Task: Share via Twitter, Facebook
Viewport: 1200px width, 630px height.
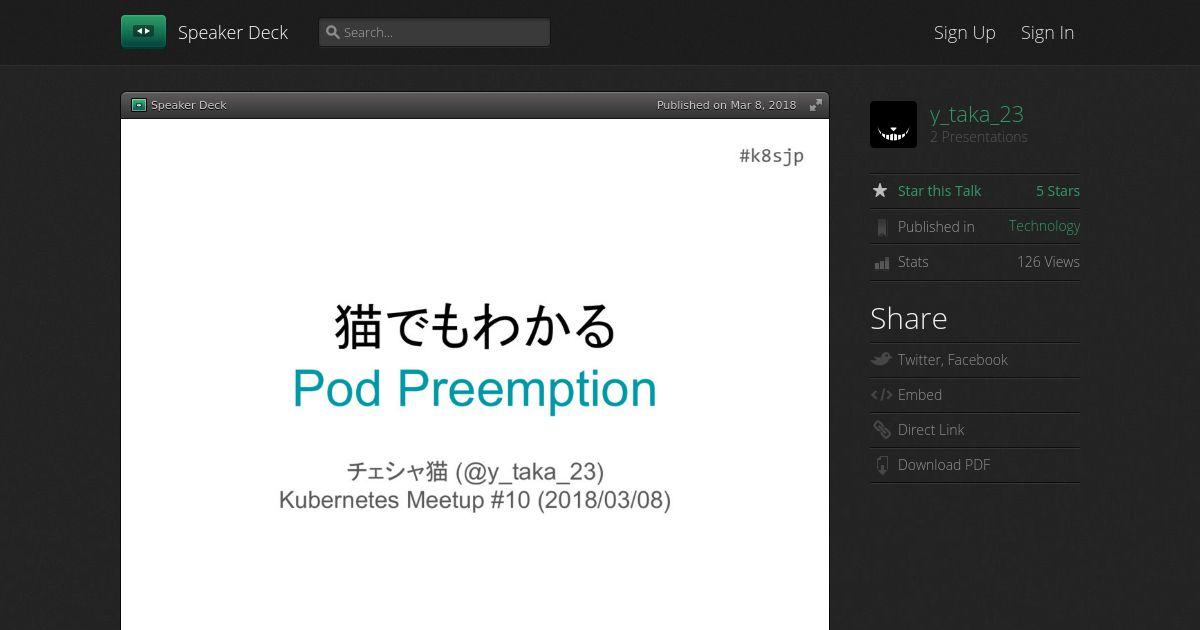Action: click(x=953, y=360)
